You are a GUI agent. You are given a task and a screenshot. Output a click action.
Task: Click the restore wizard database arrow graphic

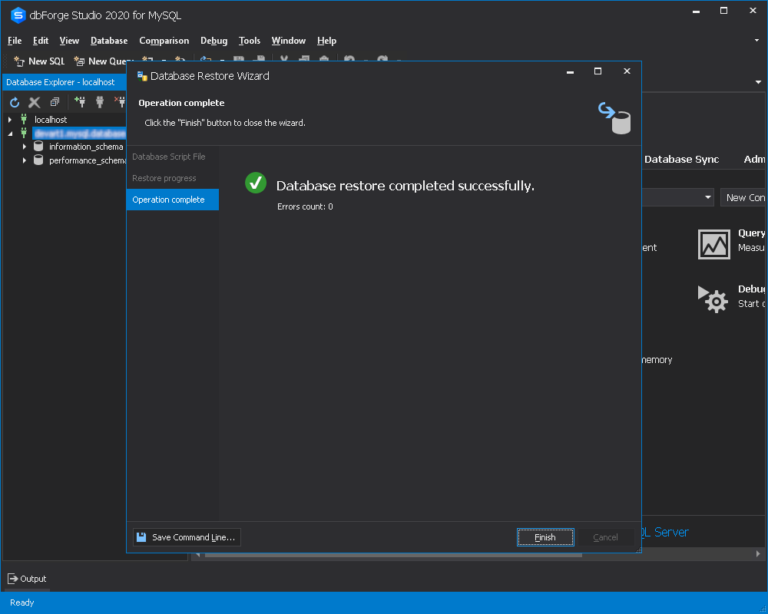click(x=614, y=118)
